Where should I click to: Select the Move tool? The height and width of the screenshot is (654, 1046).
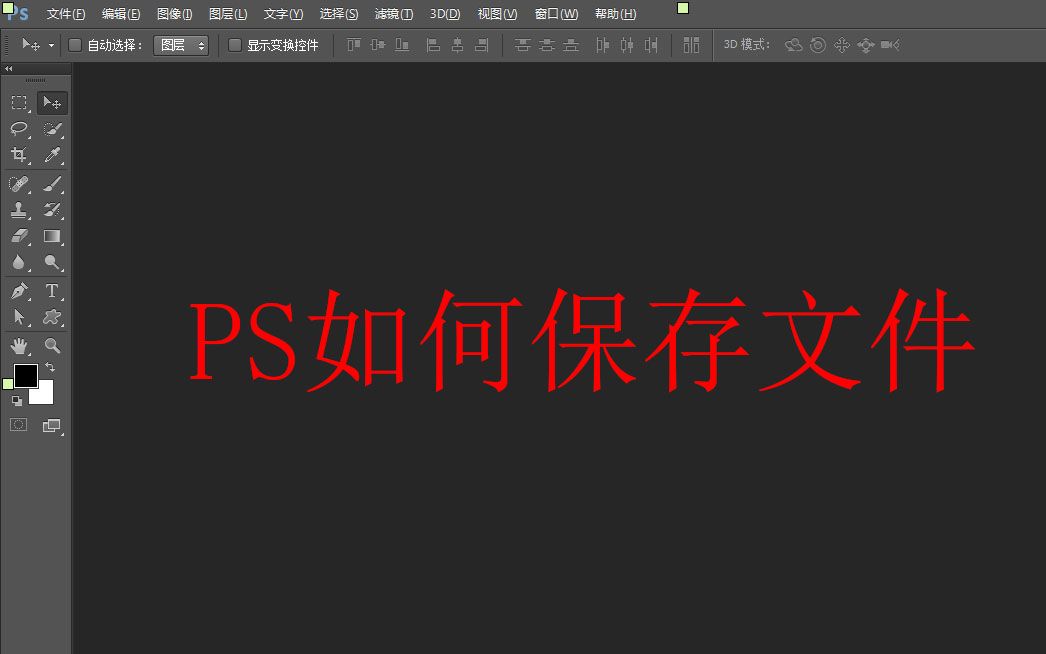coord(52,102)
